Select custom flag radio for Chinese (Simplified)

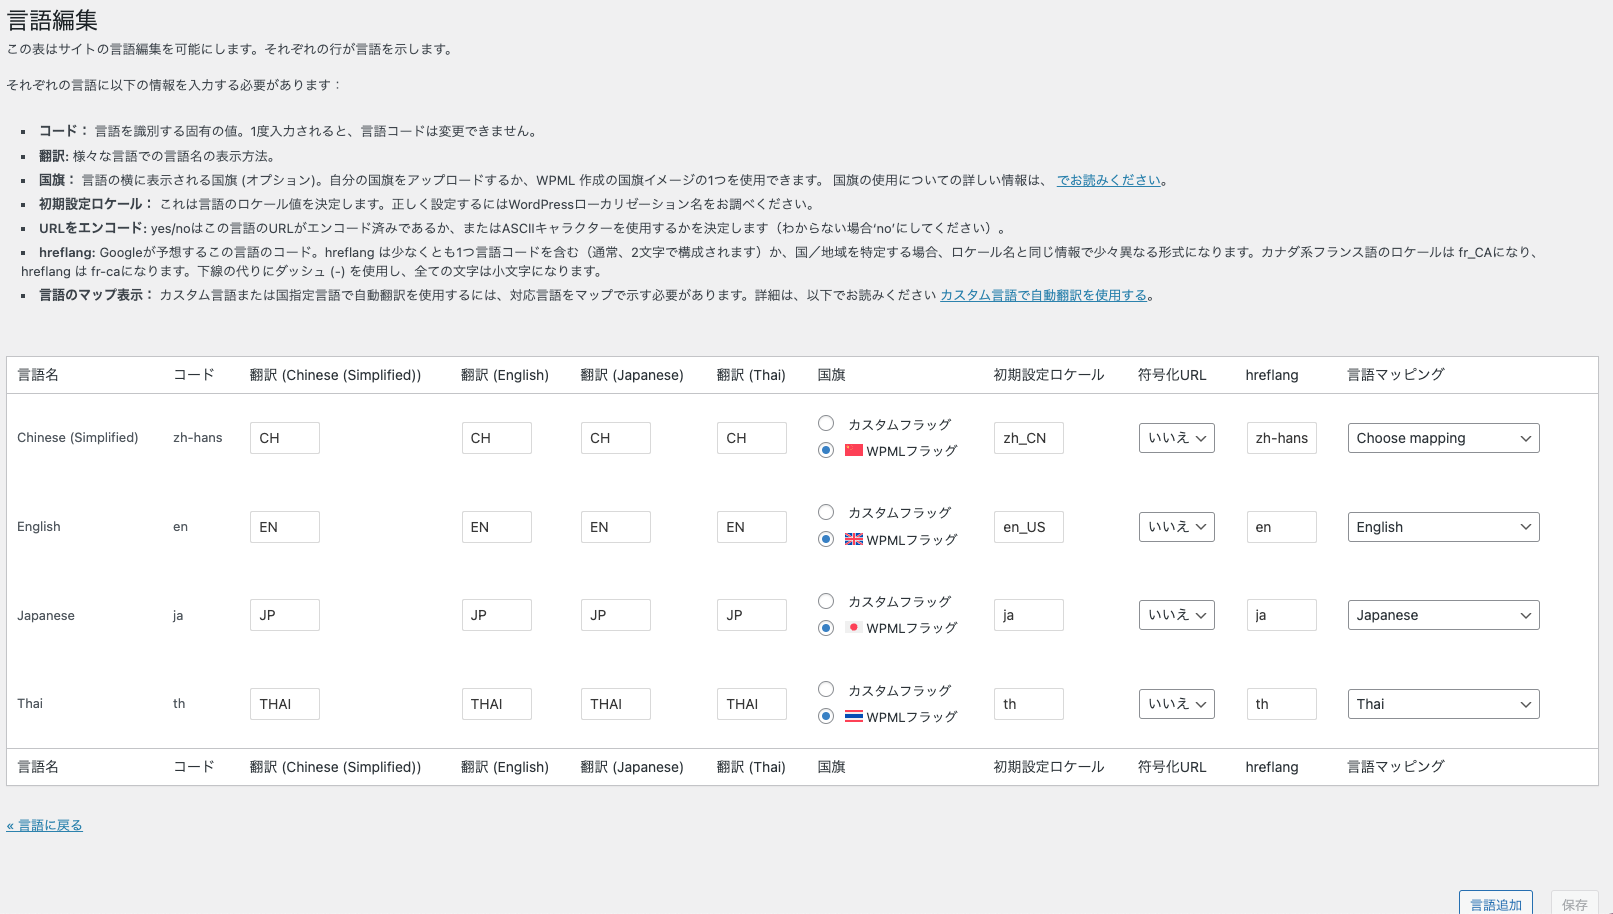point(826,423)
